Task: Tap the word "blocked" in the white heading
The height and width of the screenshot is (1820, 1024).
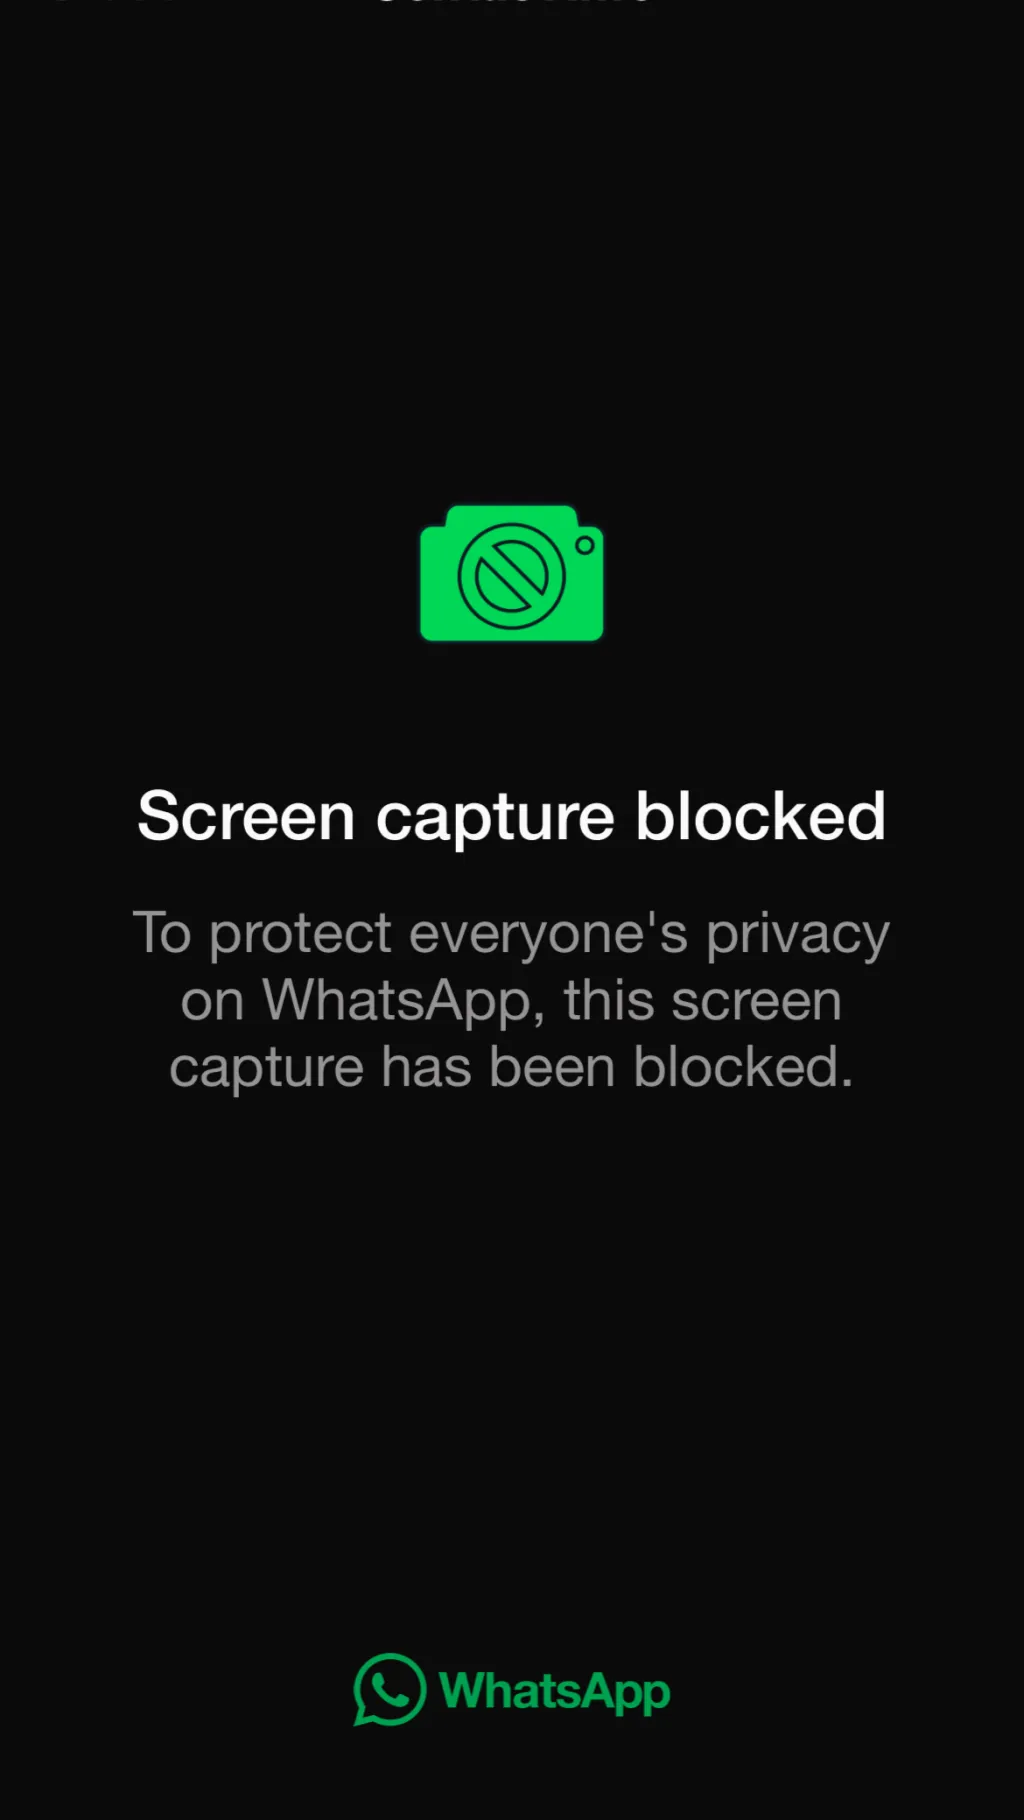Action: (761, 815)
